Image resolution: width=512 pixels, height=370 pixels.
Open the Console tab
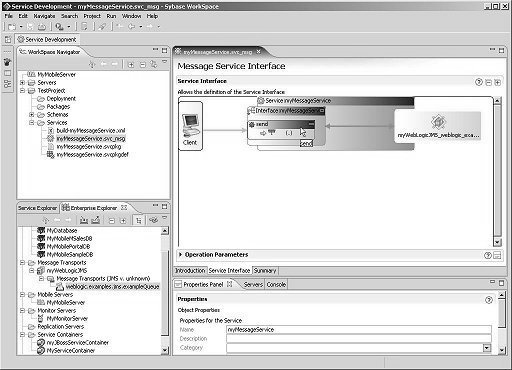pos(276,284)
